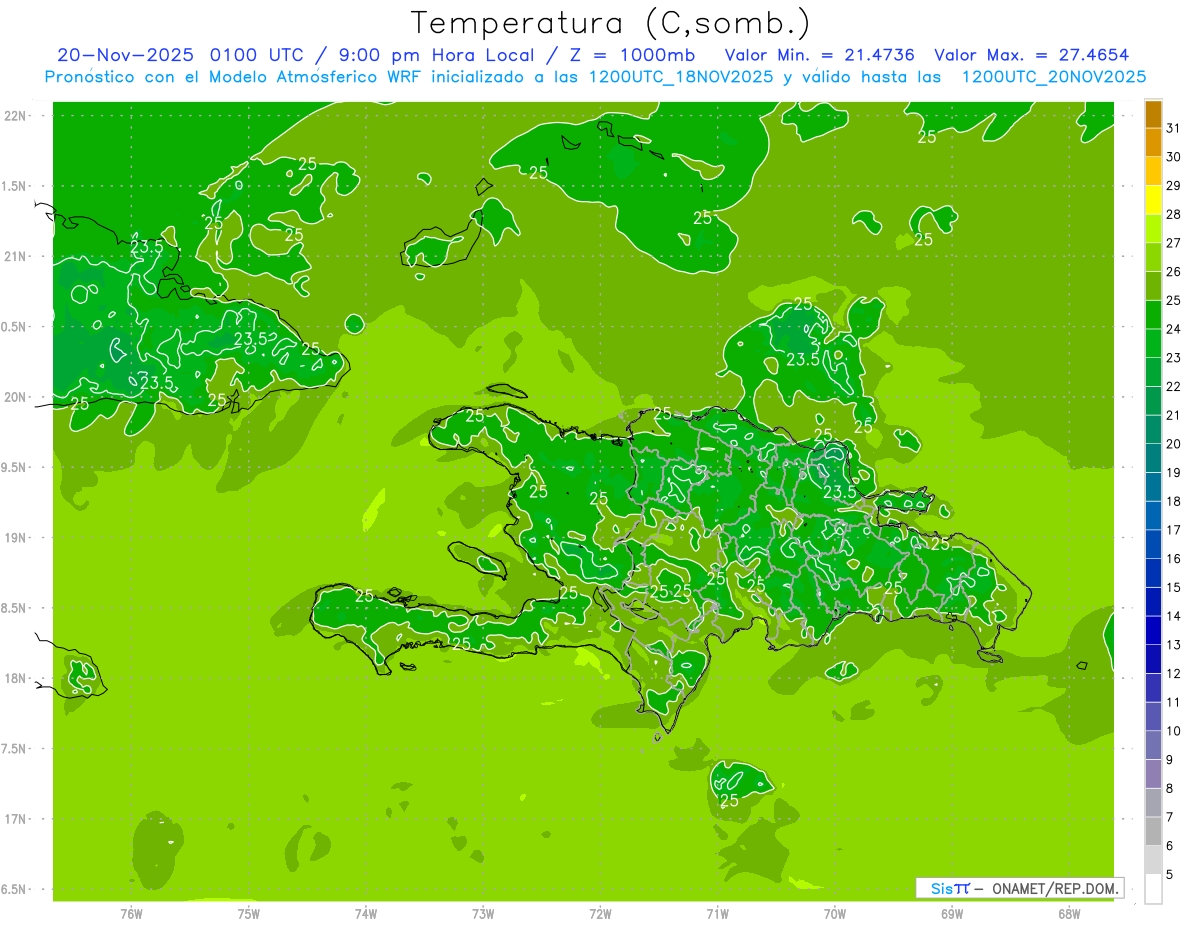Click the '70W' longitude axis label

pos(835,914)
